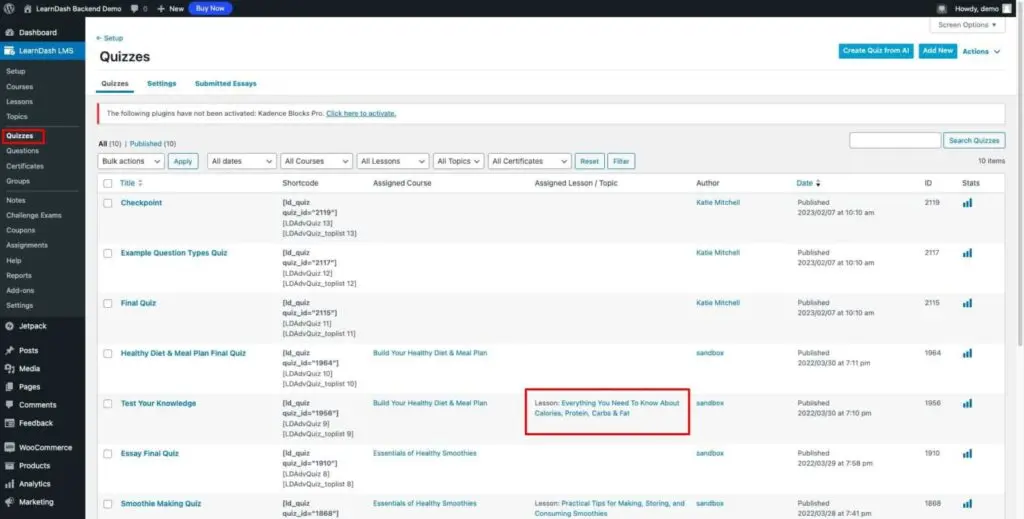
Task: Switch to the Settings tab
Action: click(161, 84)
